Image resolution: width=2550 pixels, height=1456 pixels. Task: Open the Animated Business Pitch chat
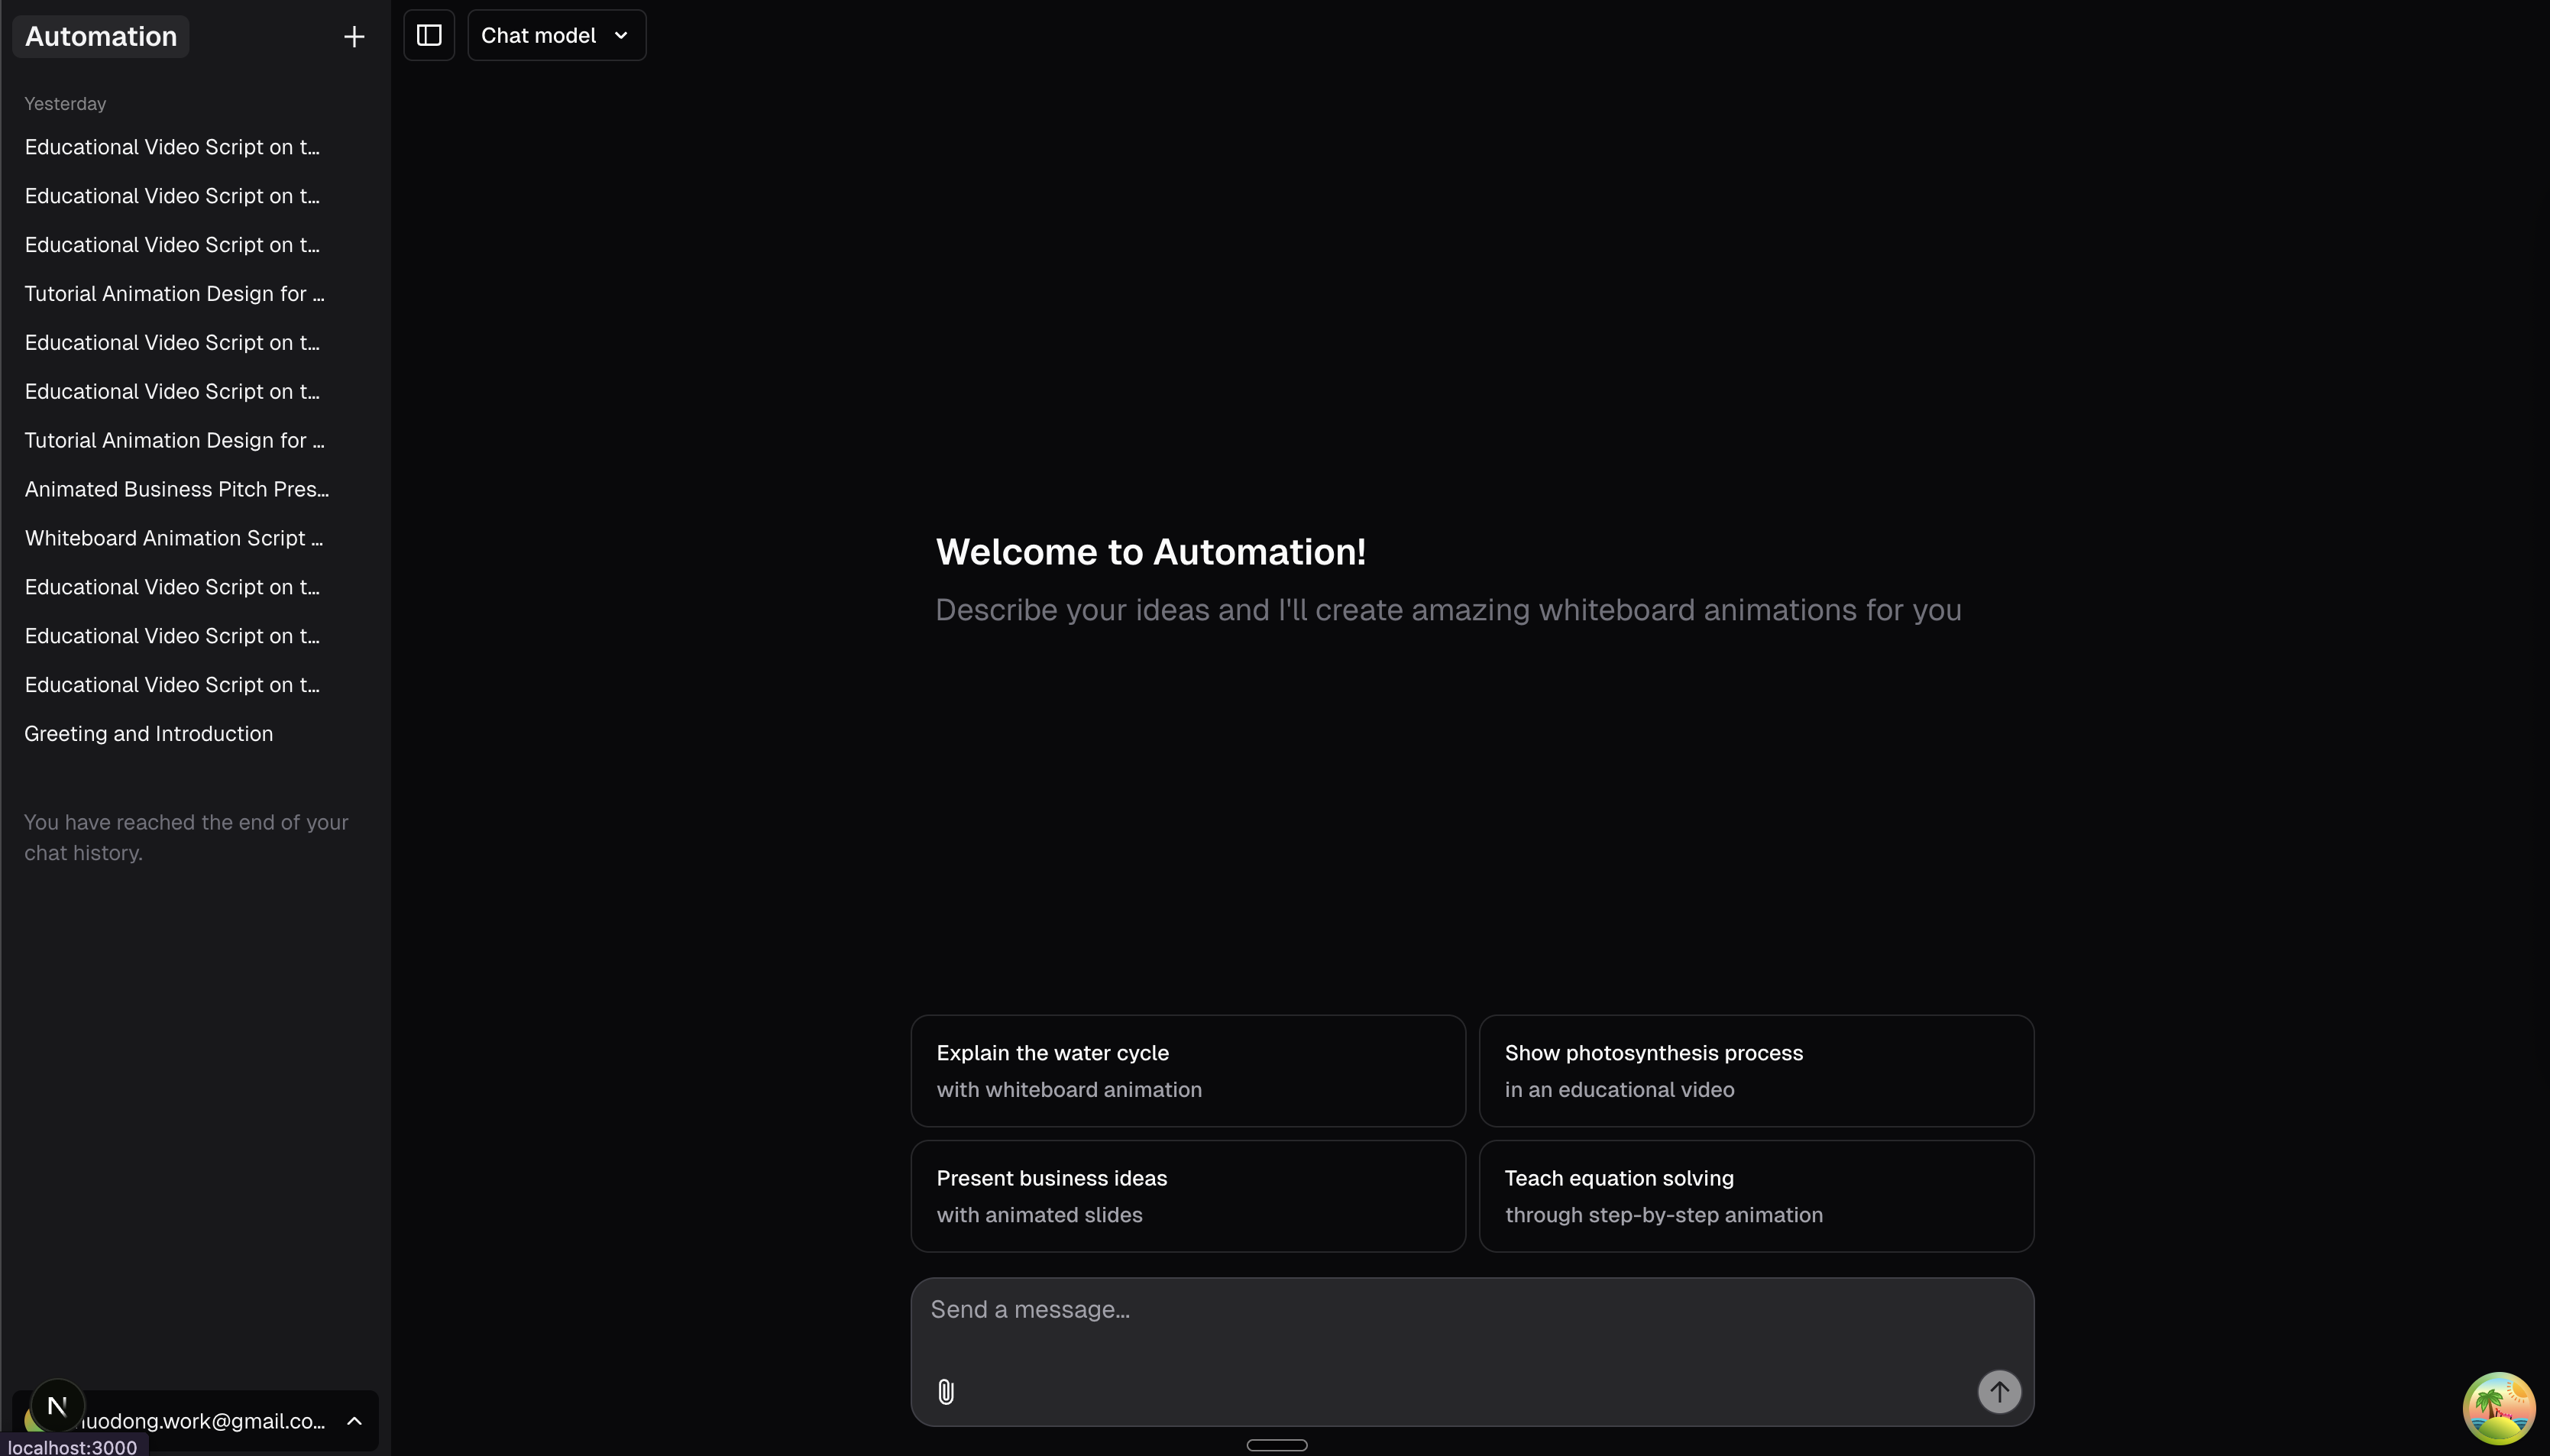coord(176,489)
